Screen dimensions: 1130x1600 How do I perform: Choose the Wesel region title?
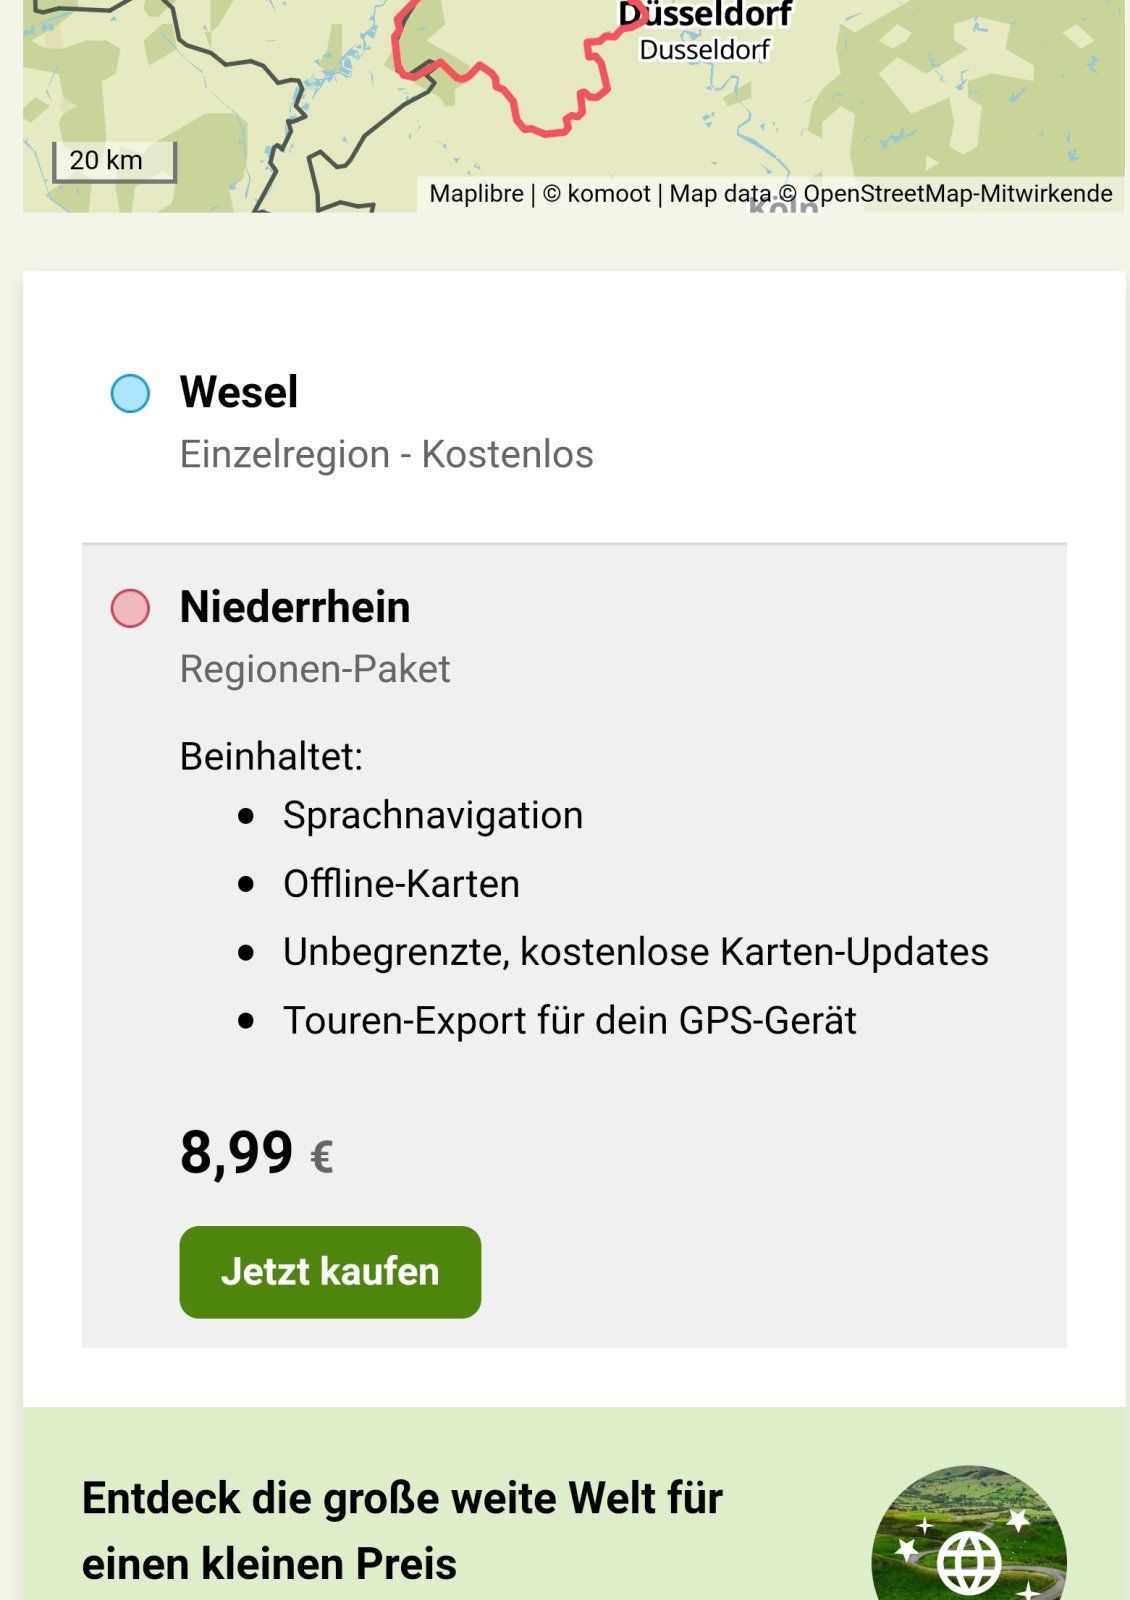tap(239, 392)
